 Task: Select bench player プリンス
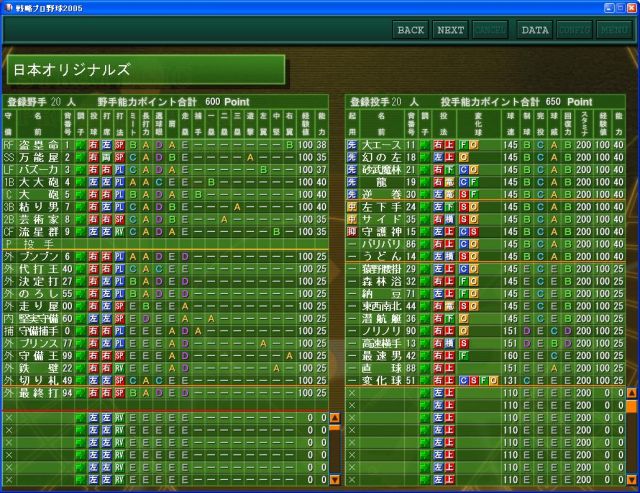165,344
